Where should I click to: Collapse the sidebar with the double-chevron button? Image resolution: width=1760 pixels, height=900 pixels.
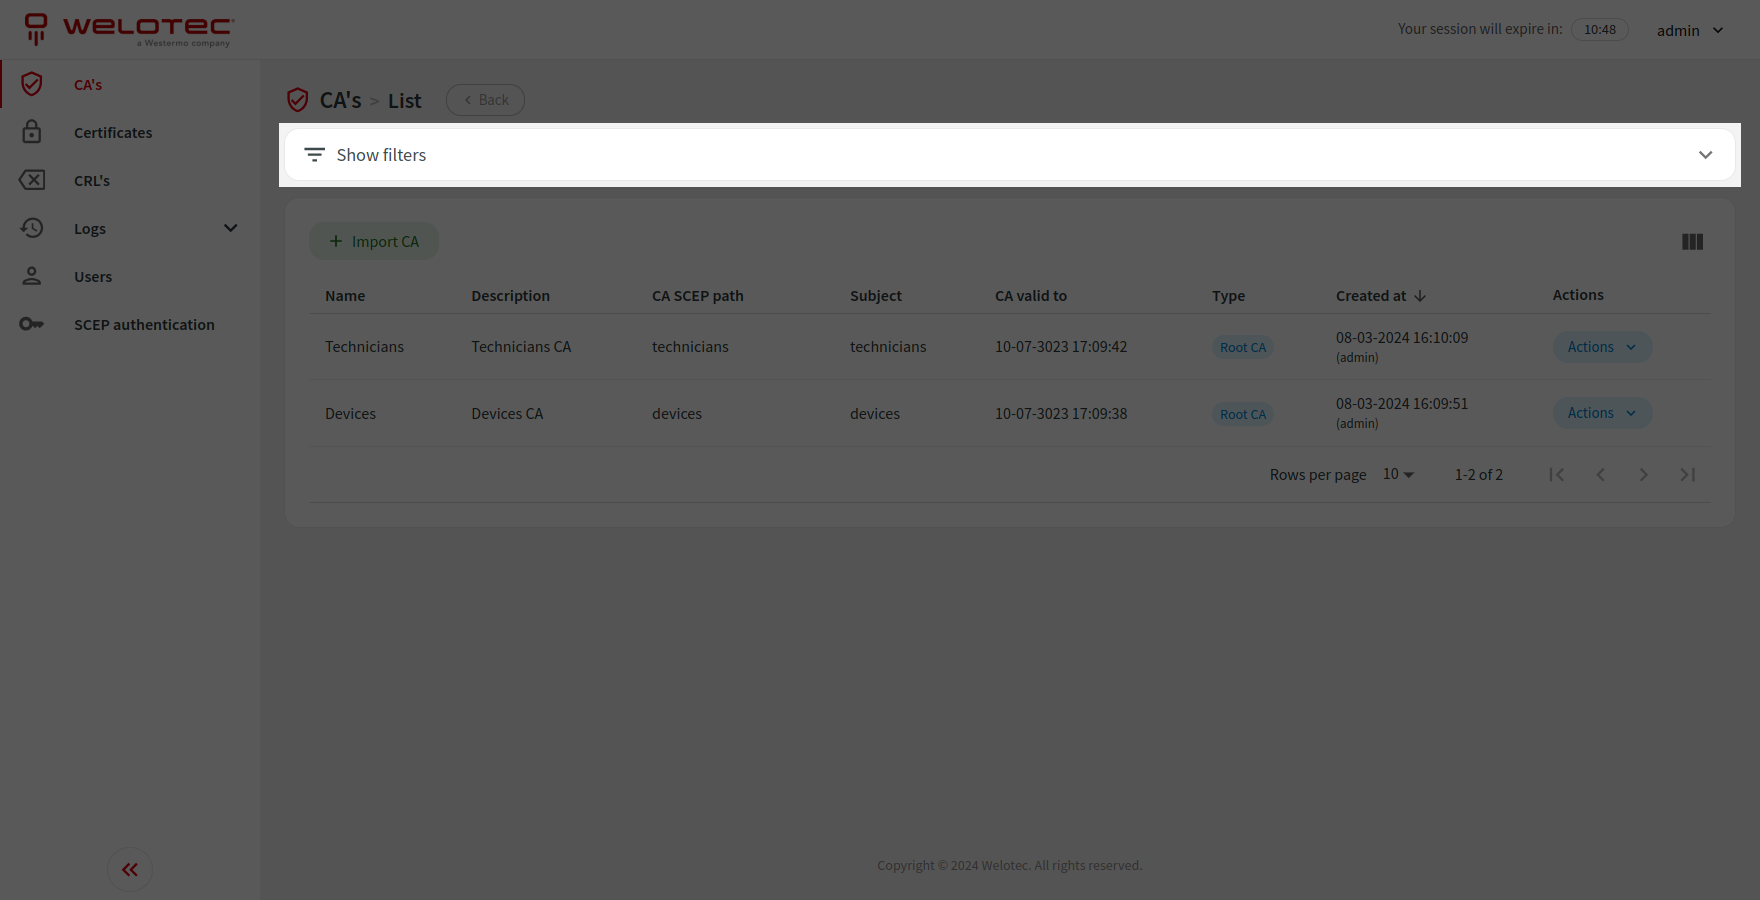point(129,869)
